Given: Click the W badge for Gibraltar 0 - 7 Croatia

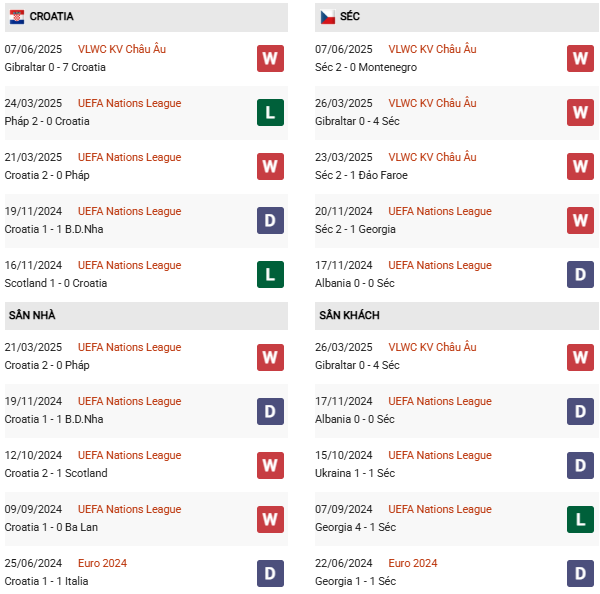Looking at the screenshot, I should click(x=270, y=58).
